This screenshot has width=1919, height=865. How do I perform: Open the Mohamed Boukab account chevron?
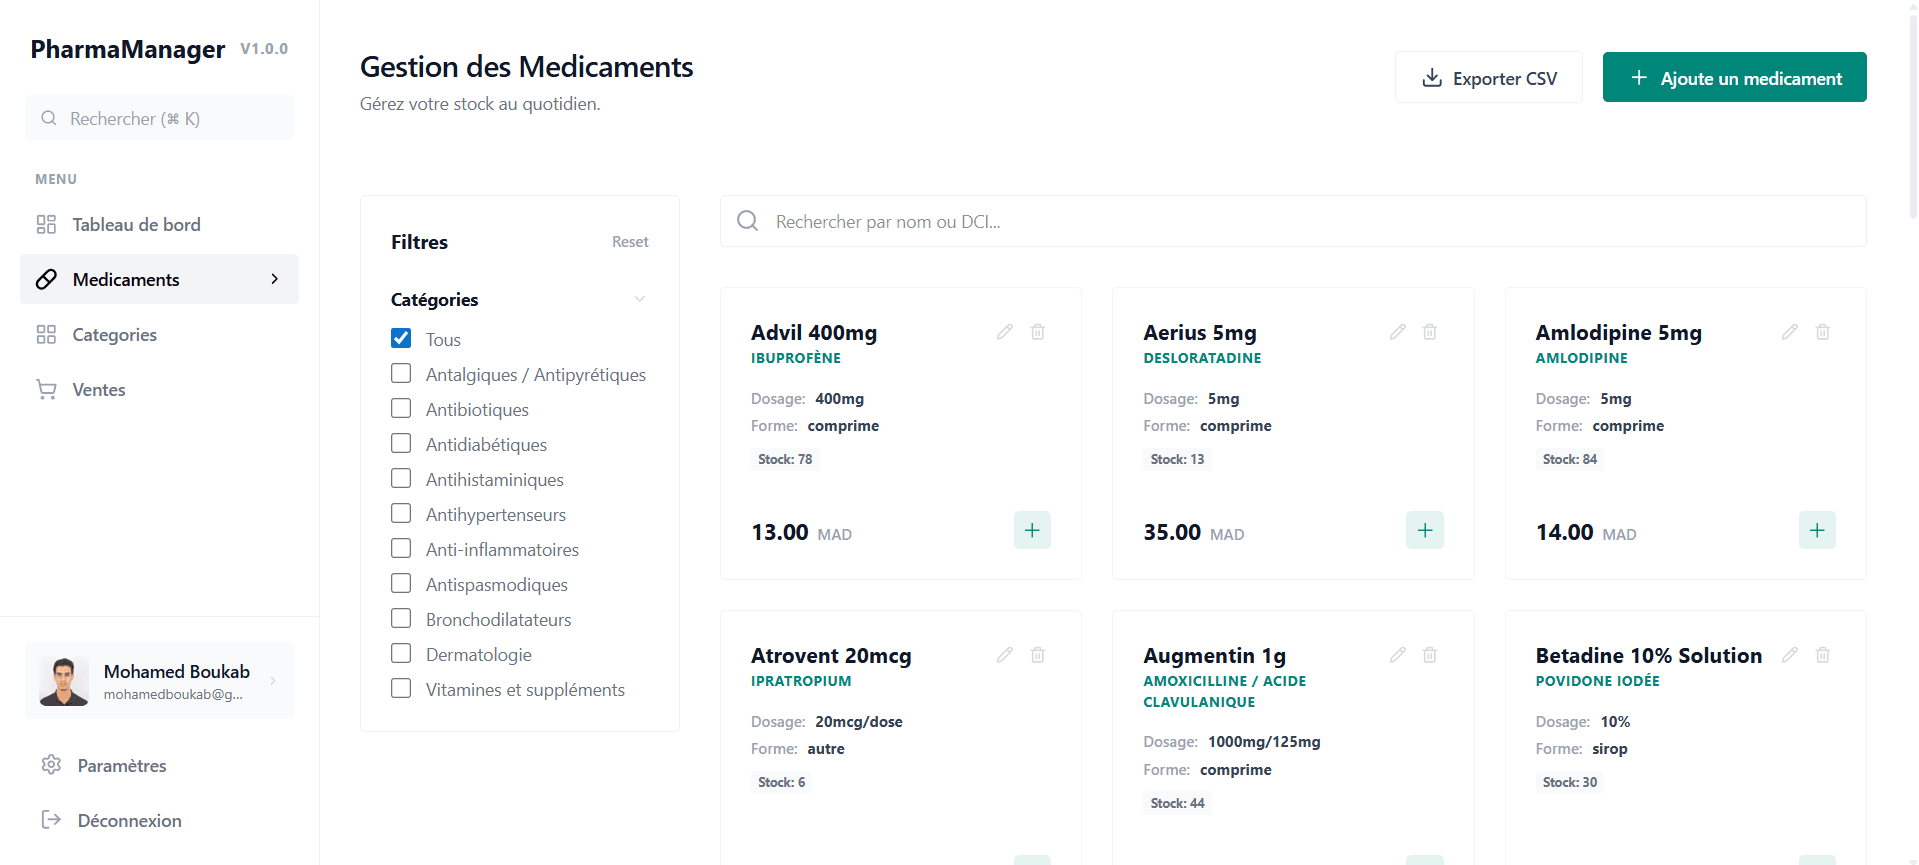[273, 681]
